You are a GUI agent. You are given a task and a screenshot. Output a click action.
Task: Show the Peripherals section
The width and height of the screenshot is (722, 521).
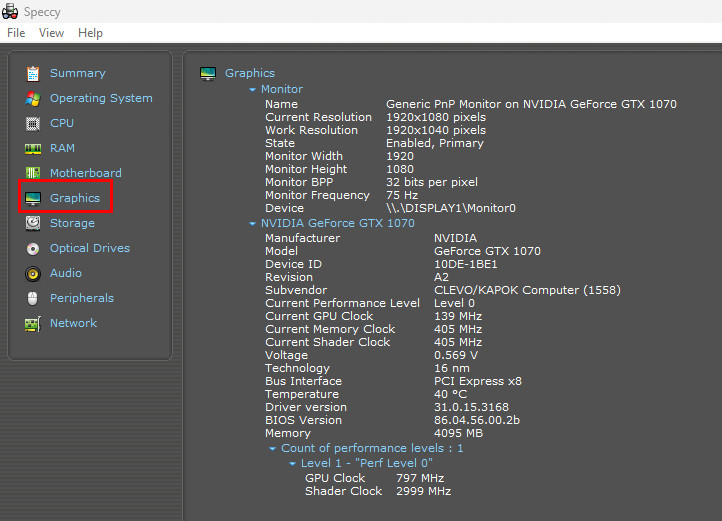click(82, 298)
